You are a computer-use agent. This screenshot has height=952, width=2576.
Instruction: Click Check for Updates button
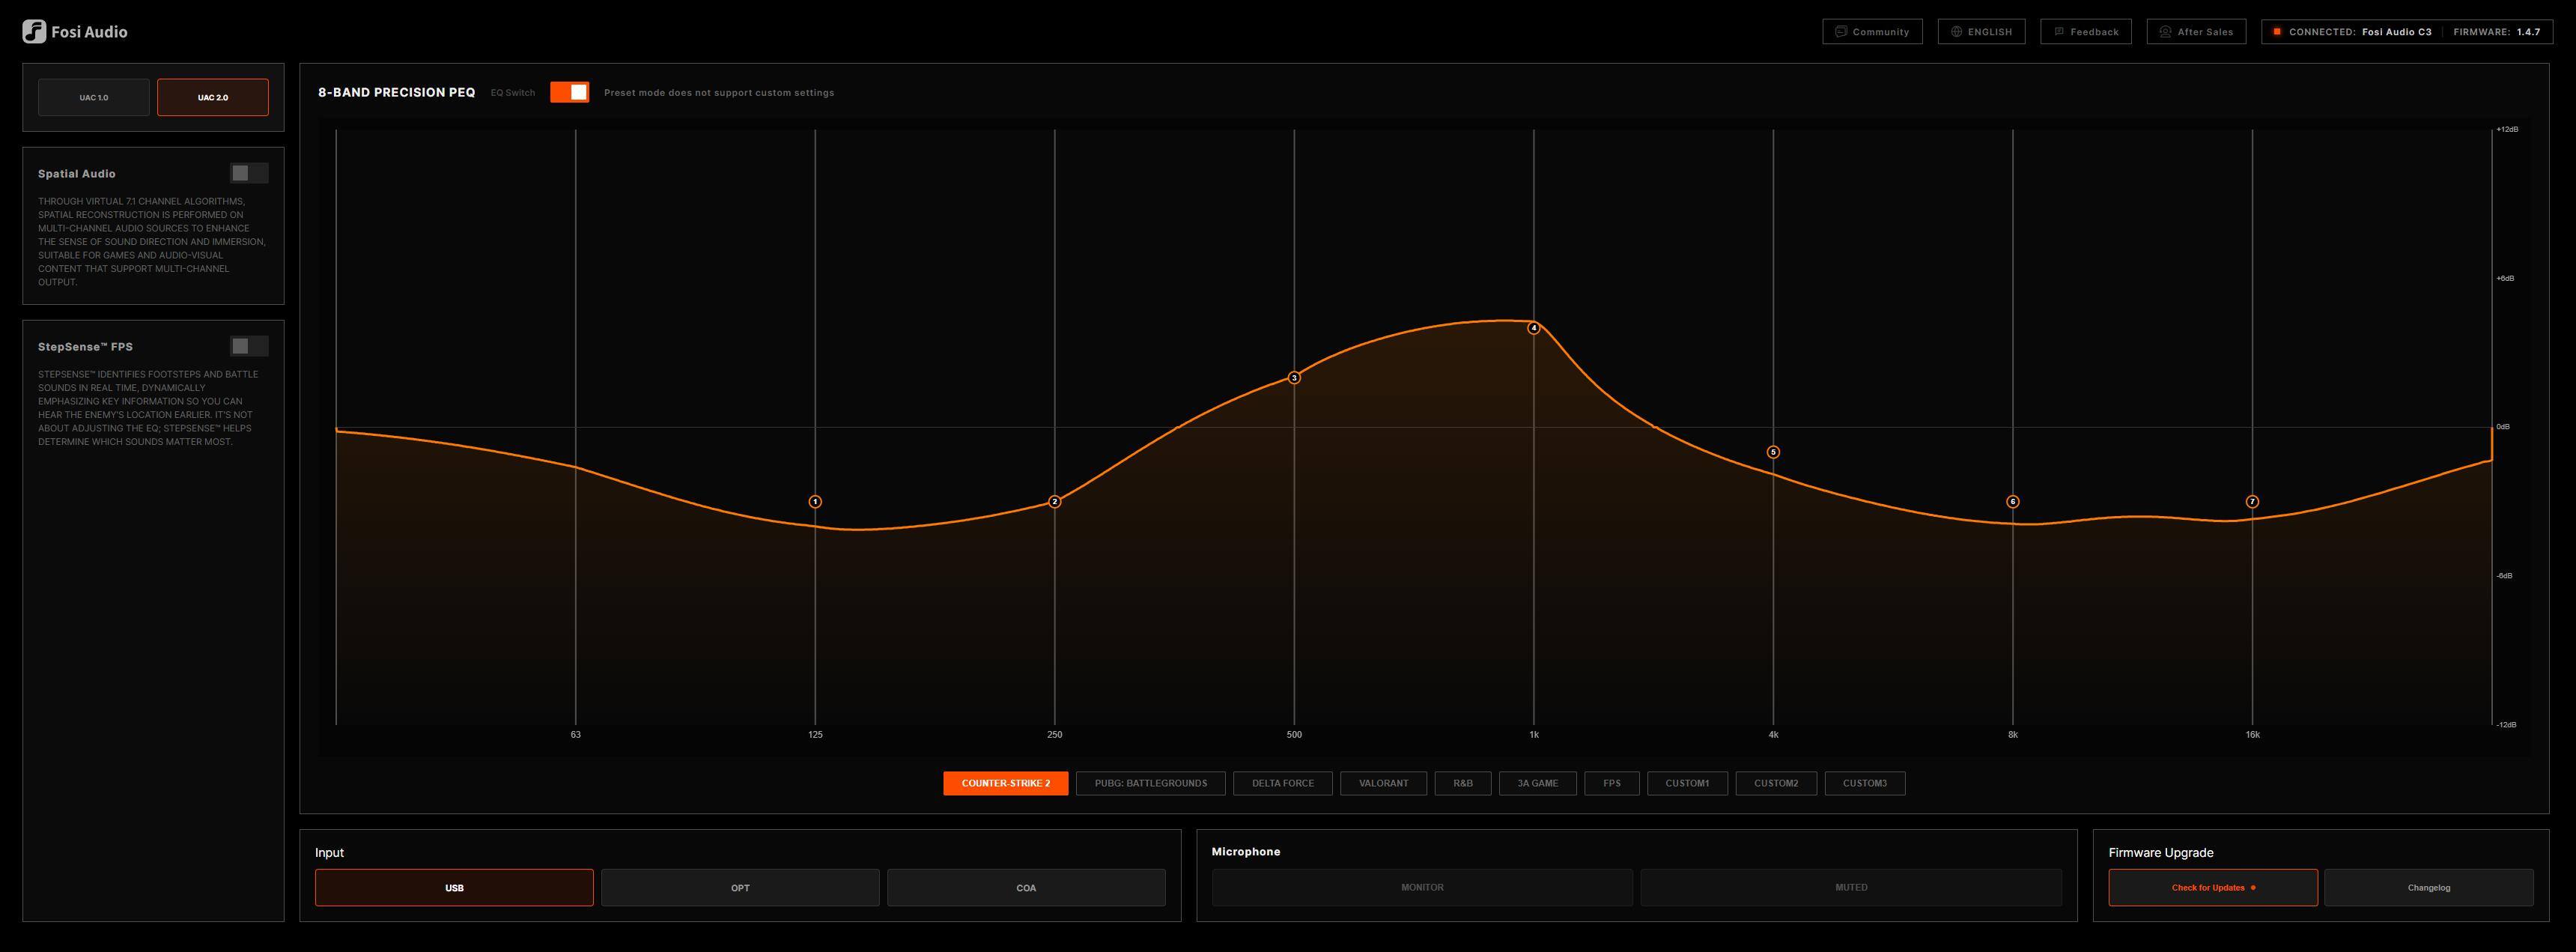[x=2213, y=888]
